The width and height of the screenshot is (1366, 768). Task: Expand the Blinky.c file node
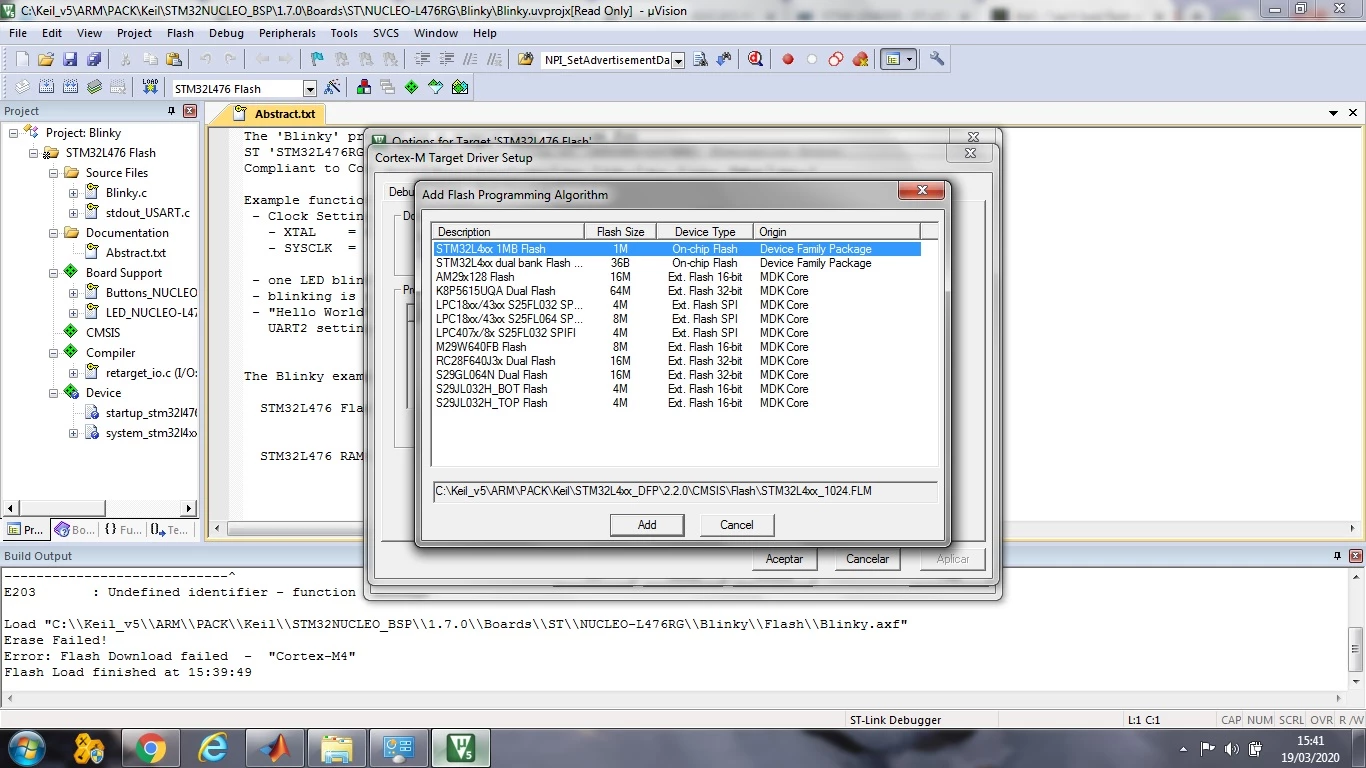pyautogui.click(x=74, y=193)
